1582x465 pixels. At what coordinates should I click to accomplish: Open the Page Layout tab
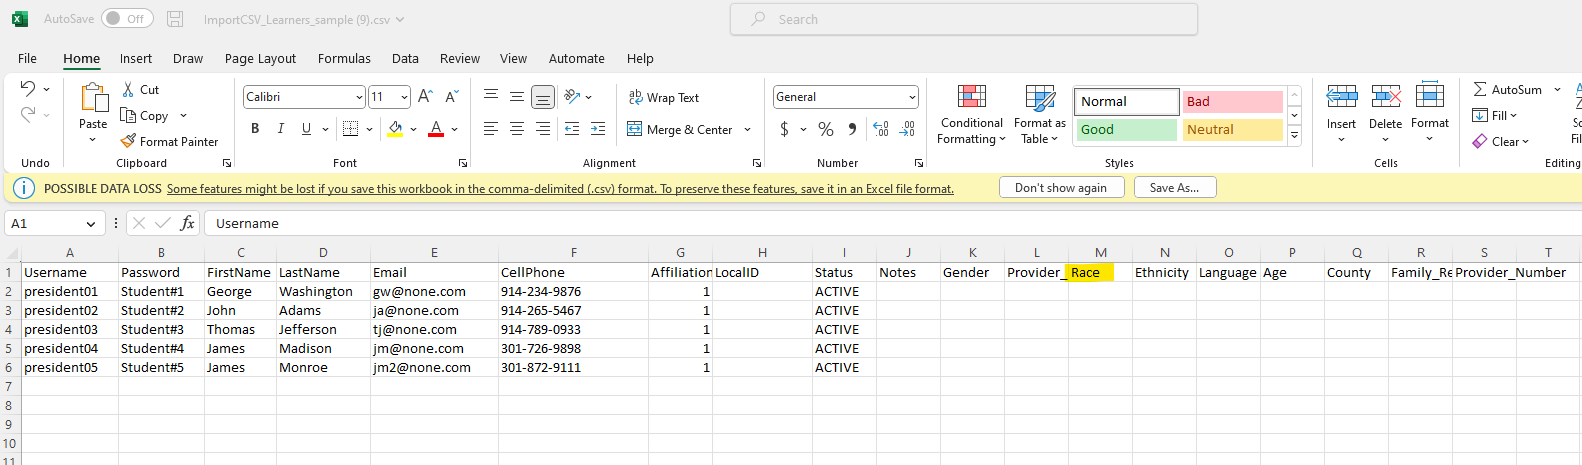click(260, 59)
